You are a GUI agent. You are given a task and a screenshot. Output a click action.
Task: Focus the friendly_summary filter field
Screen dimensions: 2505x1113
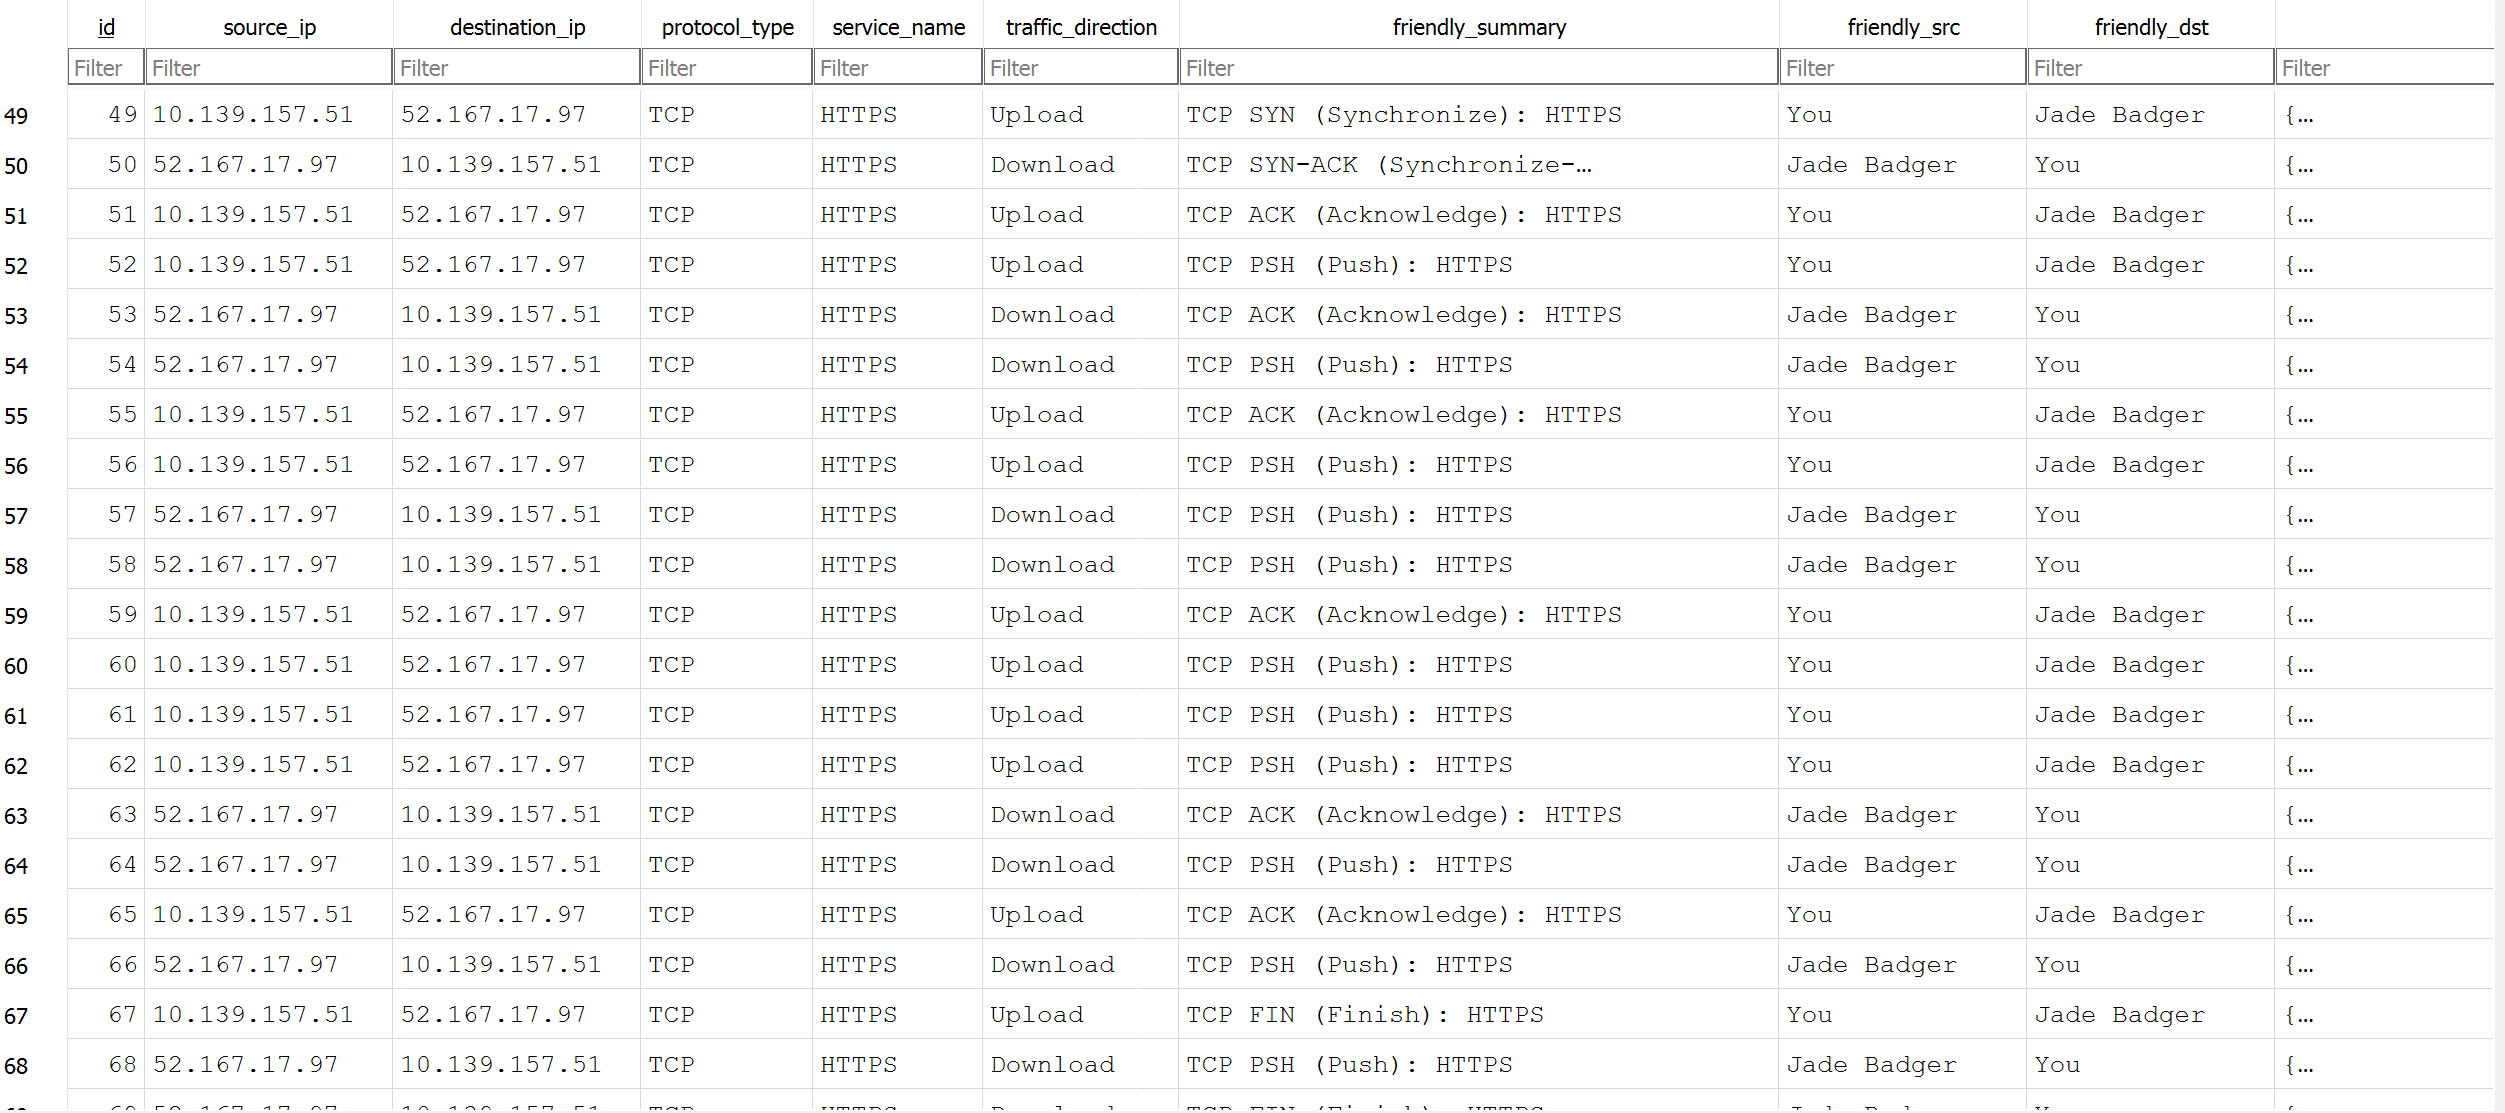[x=1478, y=68]
